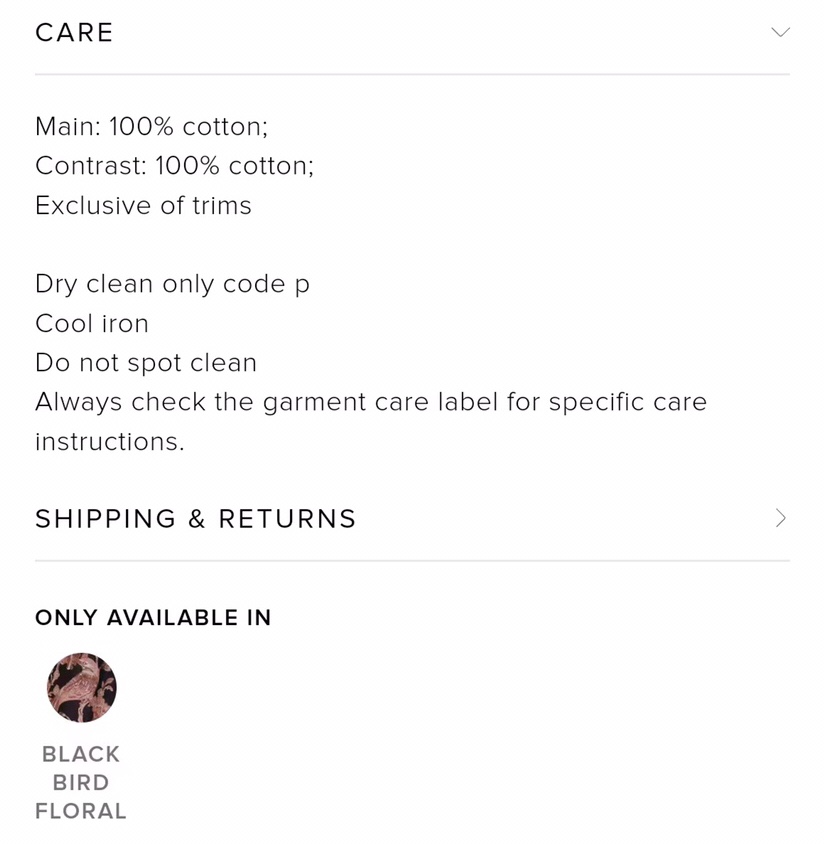Viewport: 824px width, 844px height.
Task: Click the divider line below Shipping & Returns
Action: 412,560
